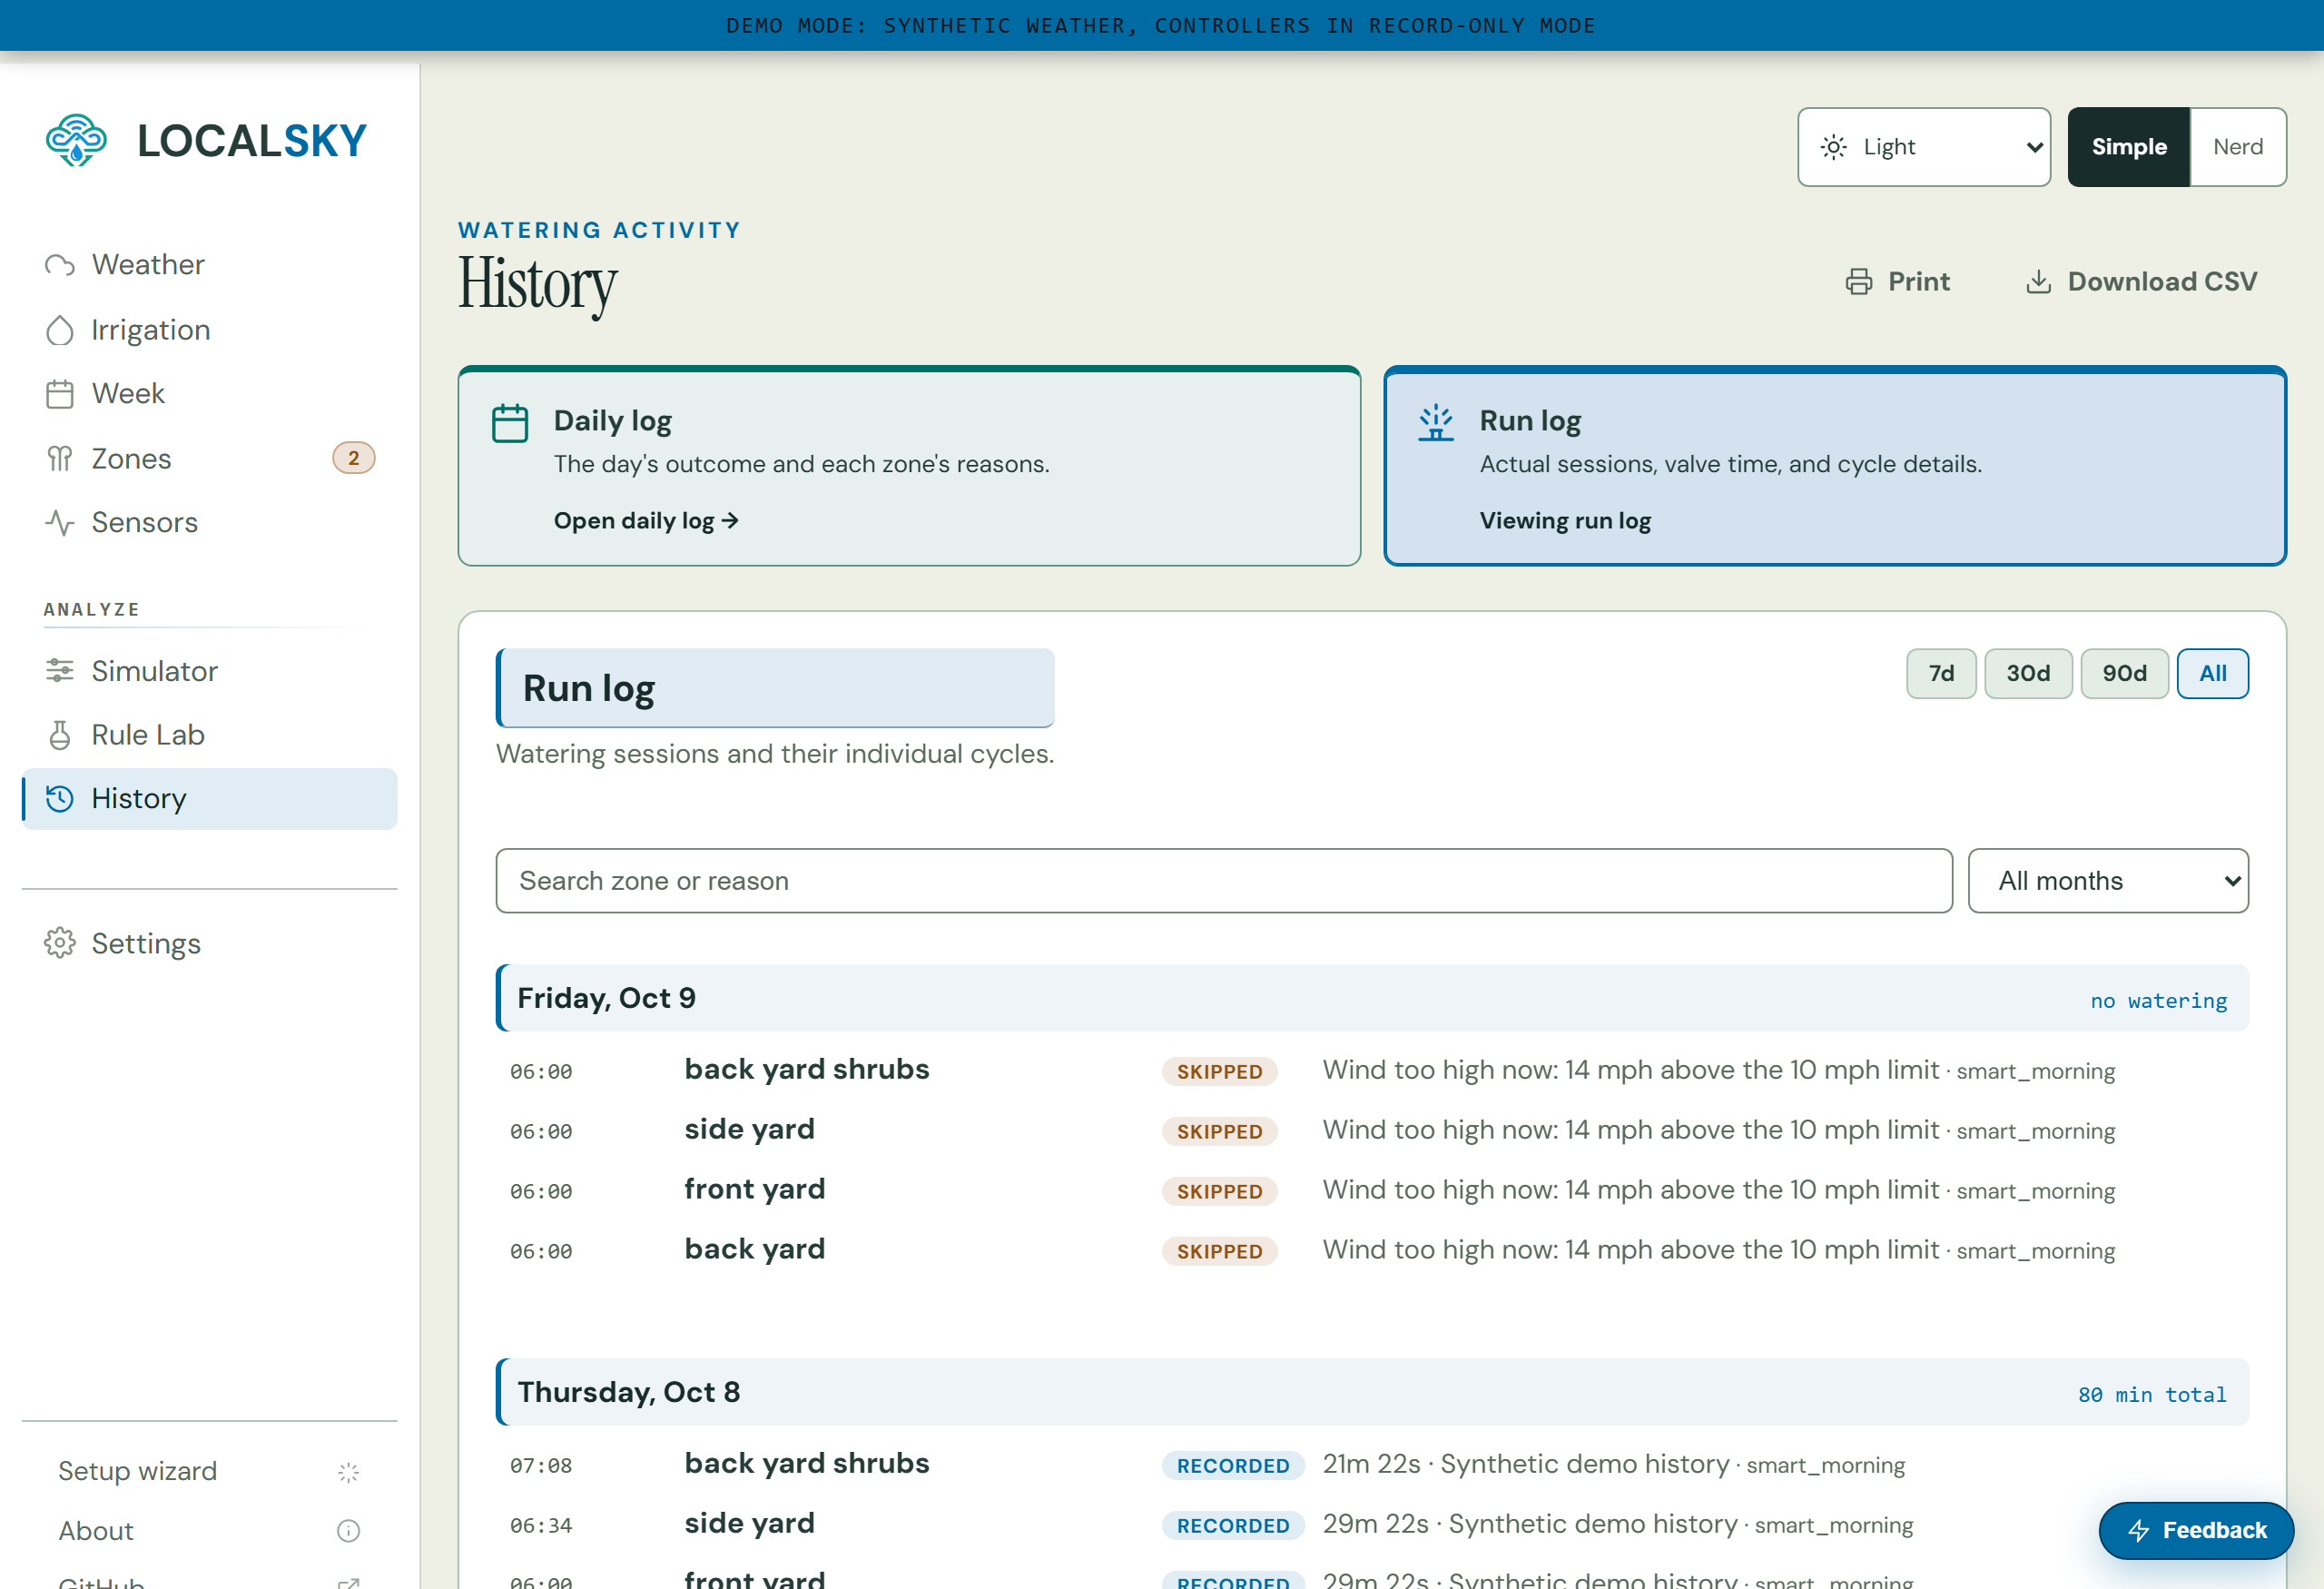
Task: Click the Sensors pulse icon
Action: pyautogui.click(x=60, y=523)
